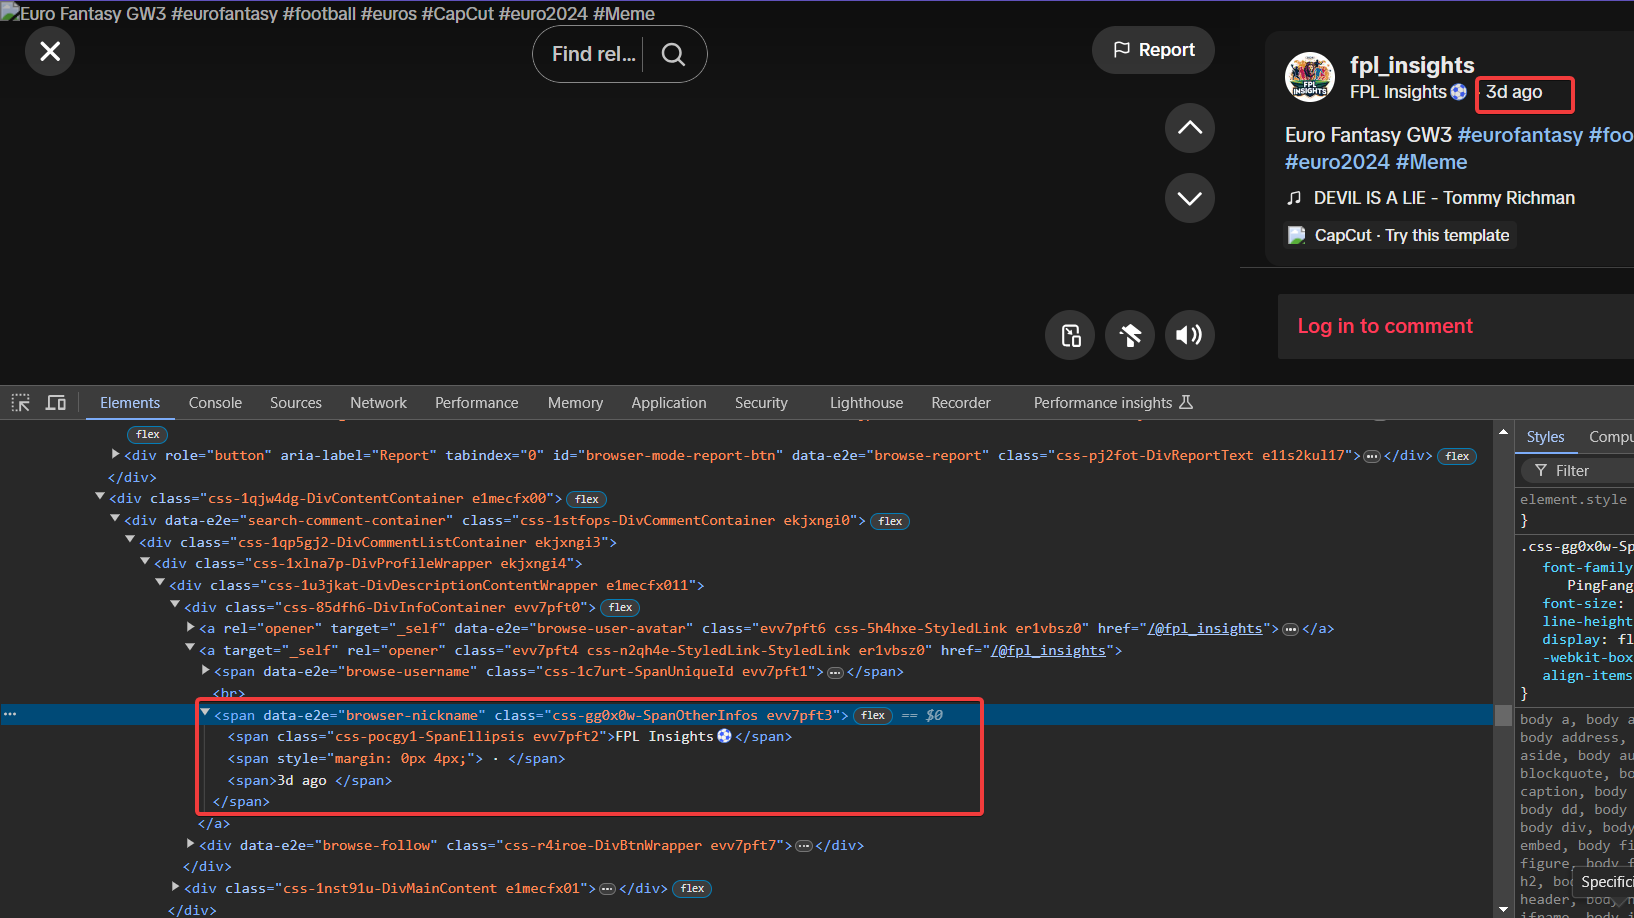Toggle the flex badge on DivInfoContainer
This screenshot has height=918, width=1634.
click(x=619, y=607)
